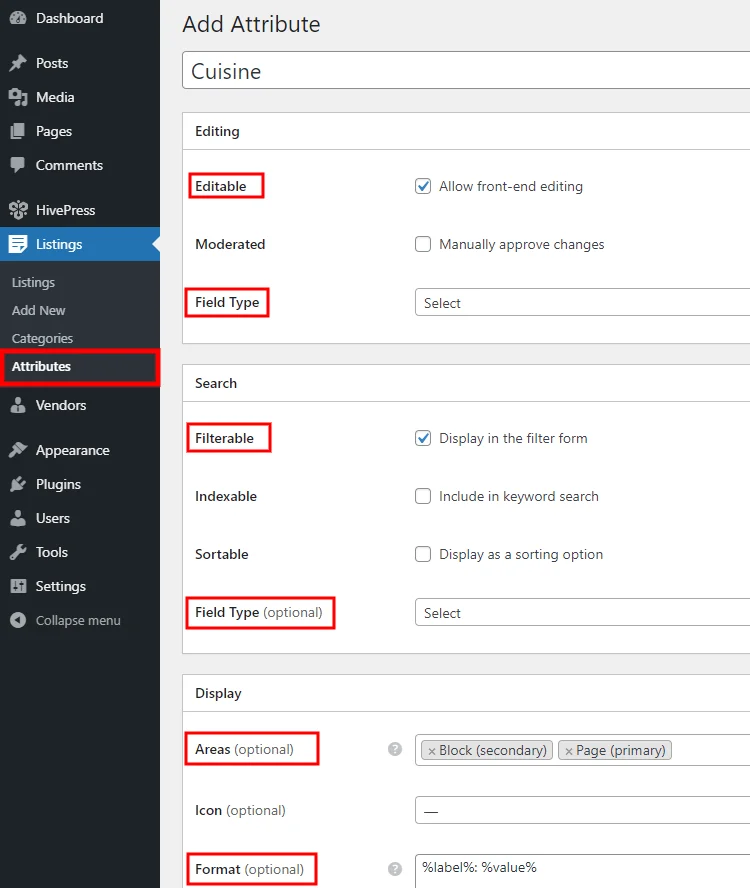Click the Pages icon in sidebar

coord(20,131)
